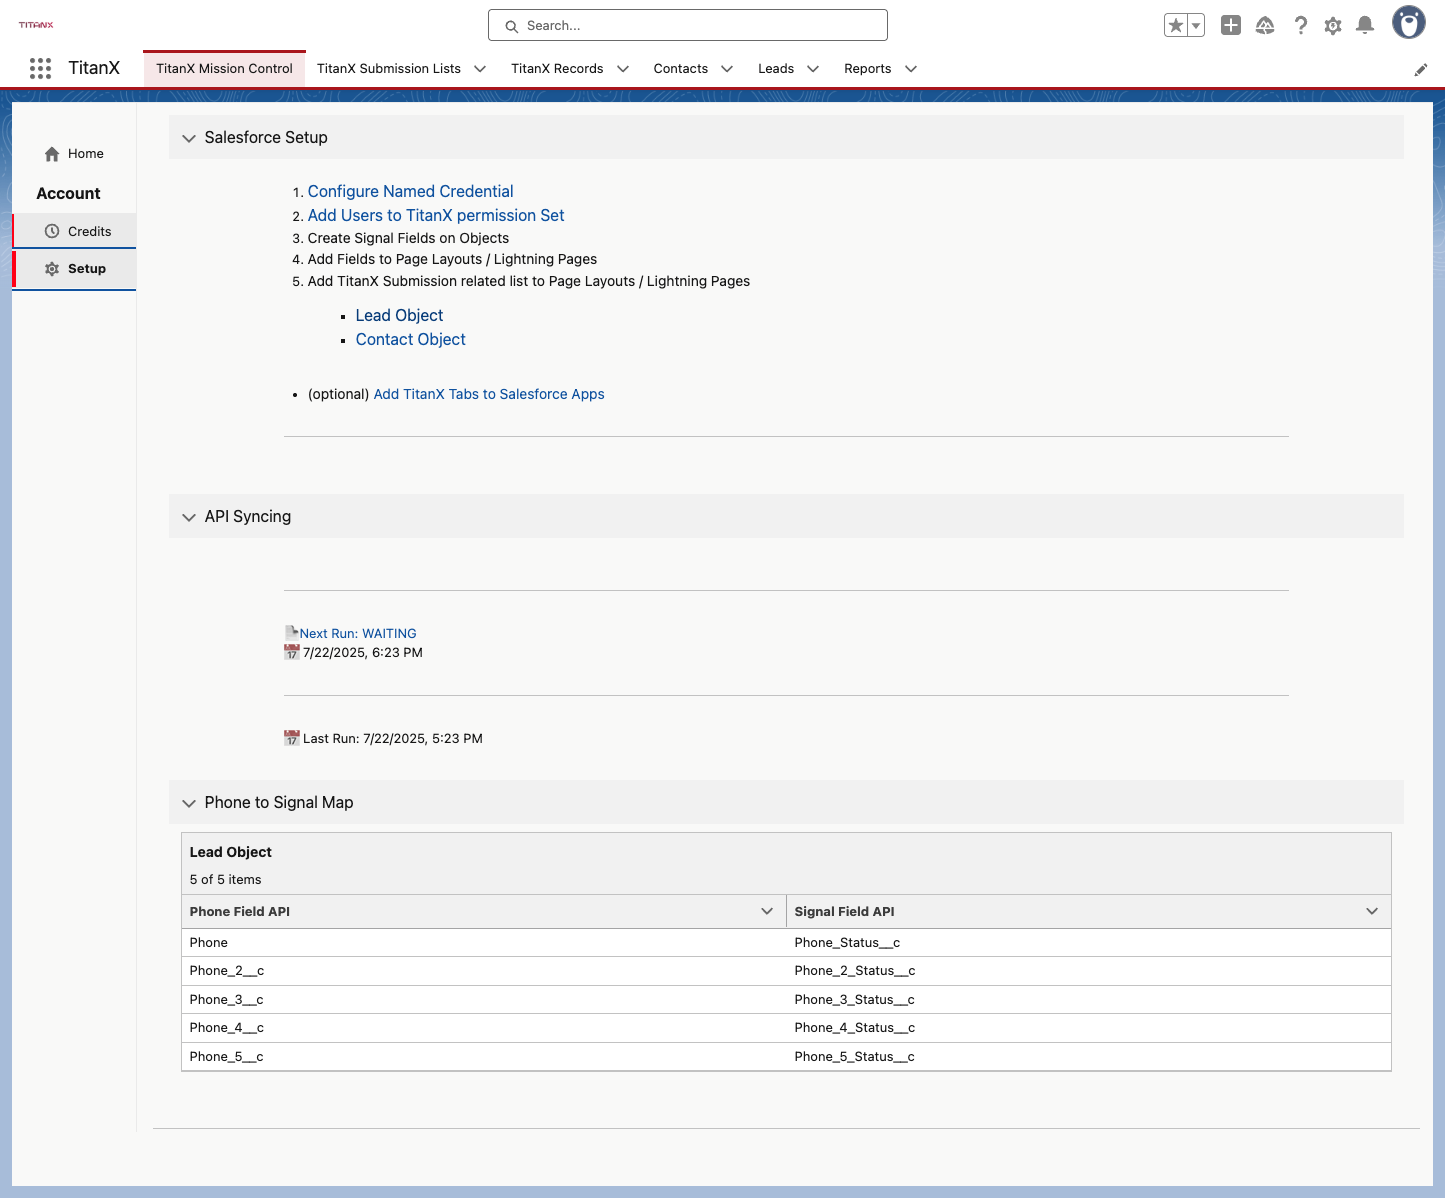Click the Home icon in the sidebar

(x=52, y=154)
